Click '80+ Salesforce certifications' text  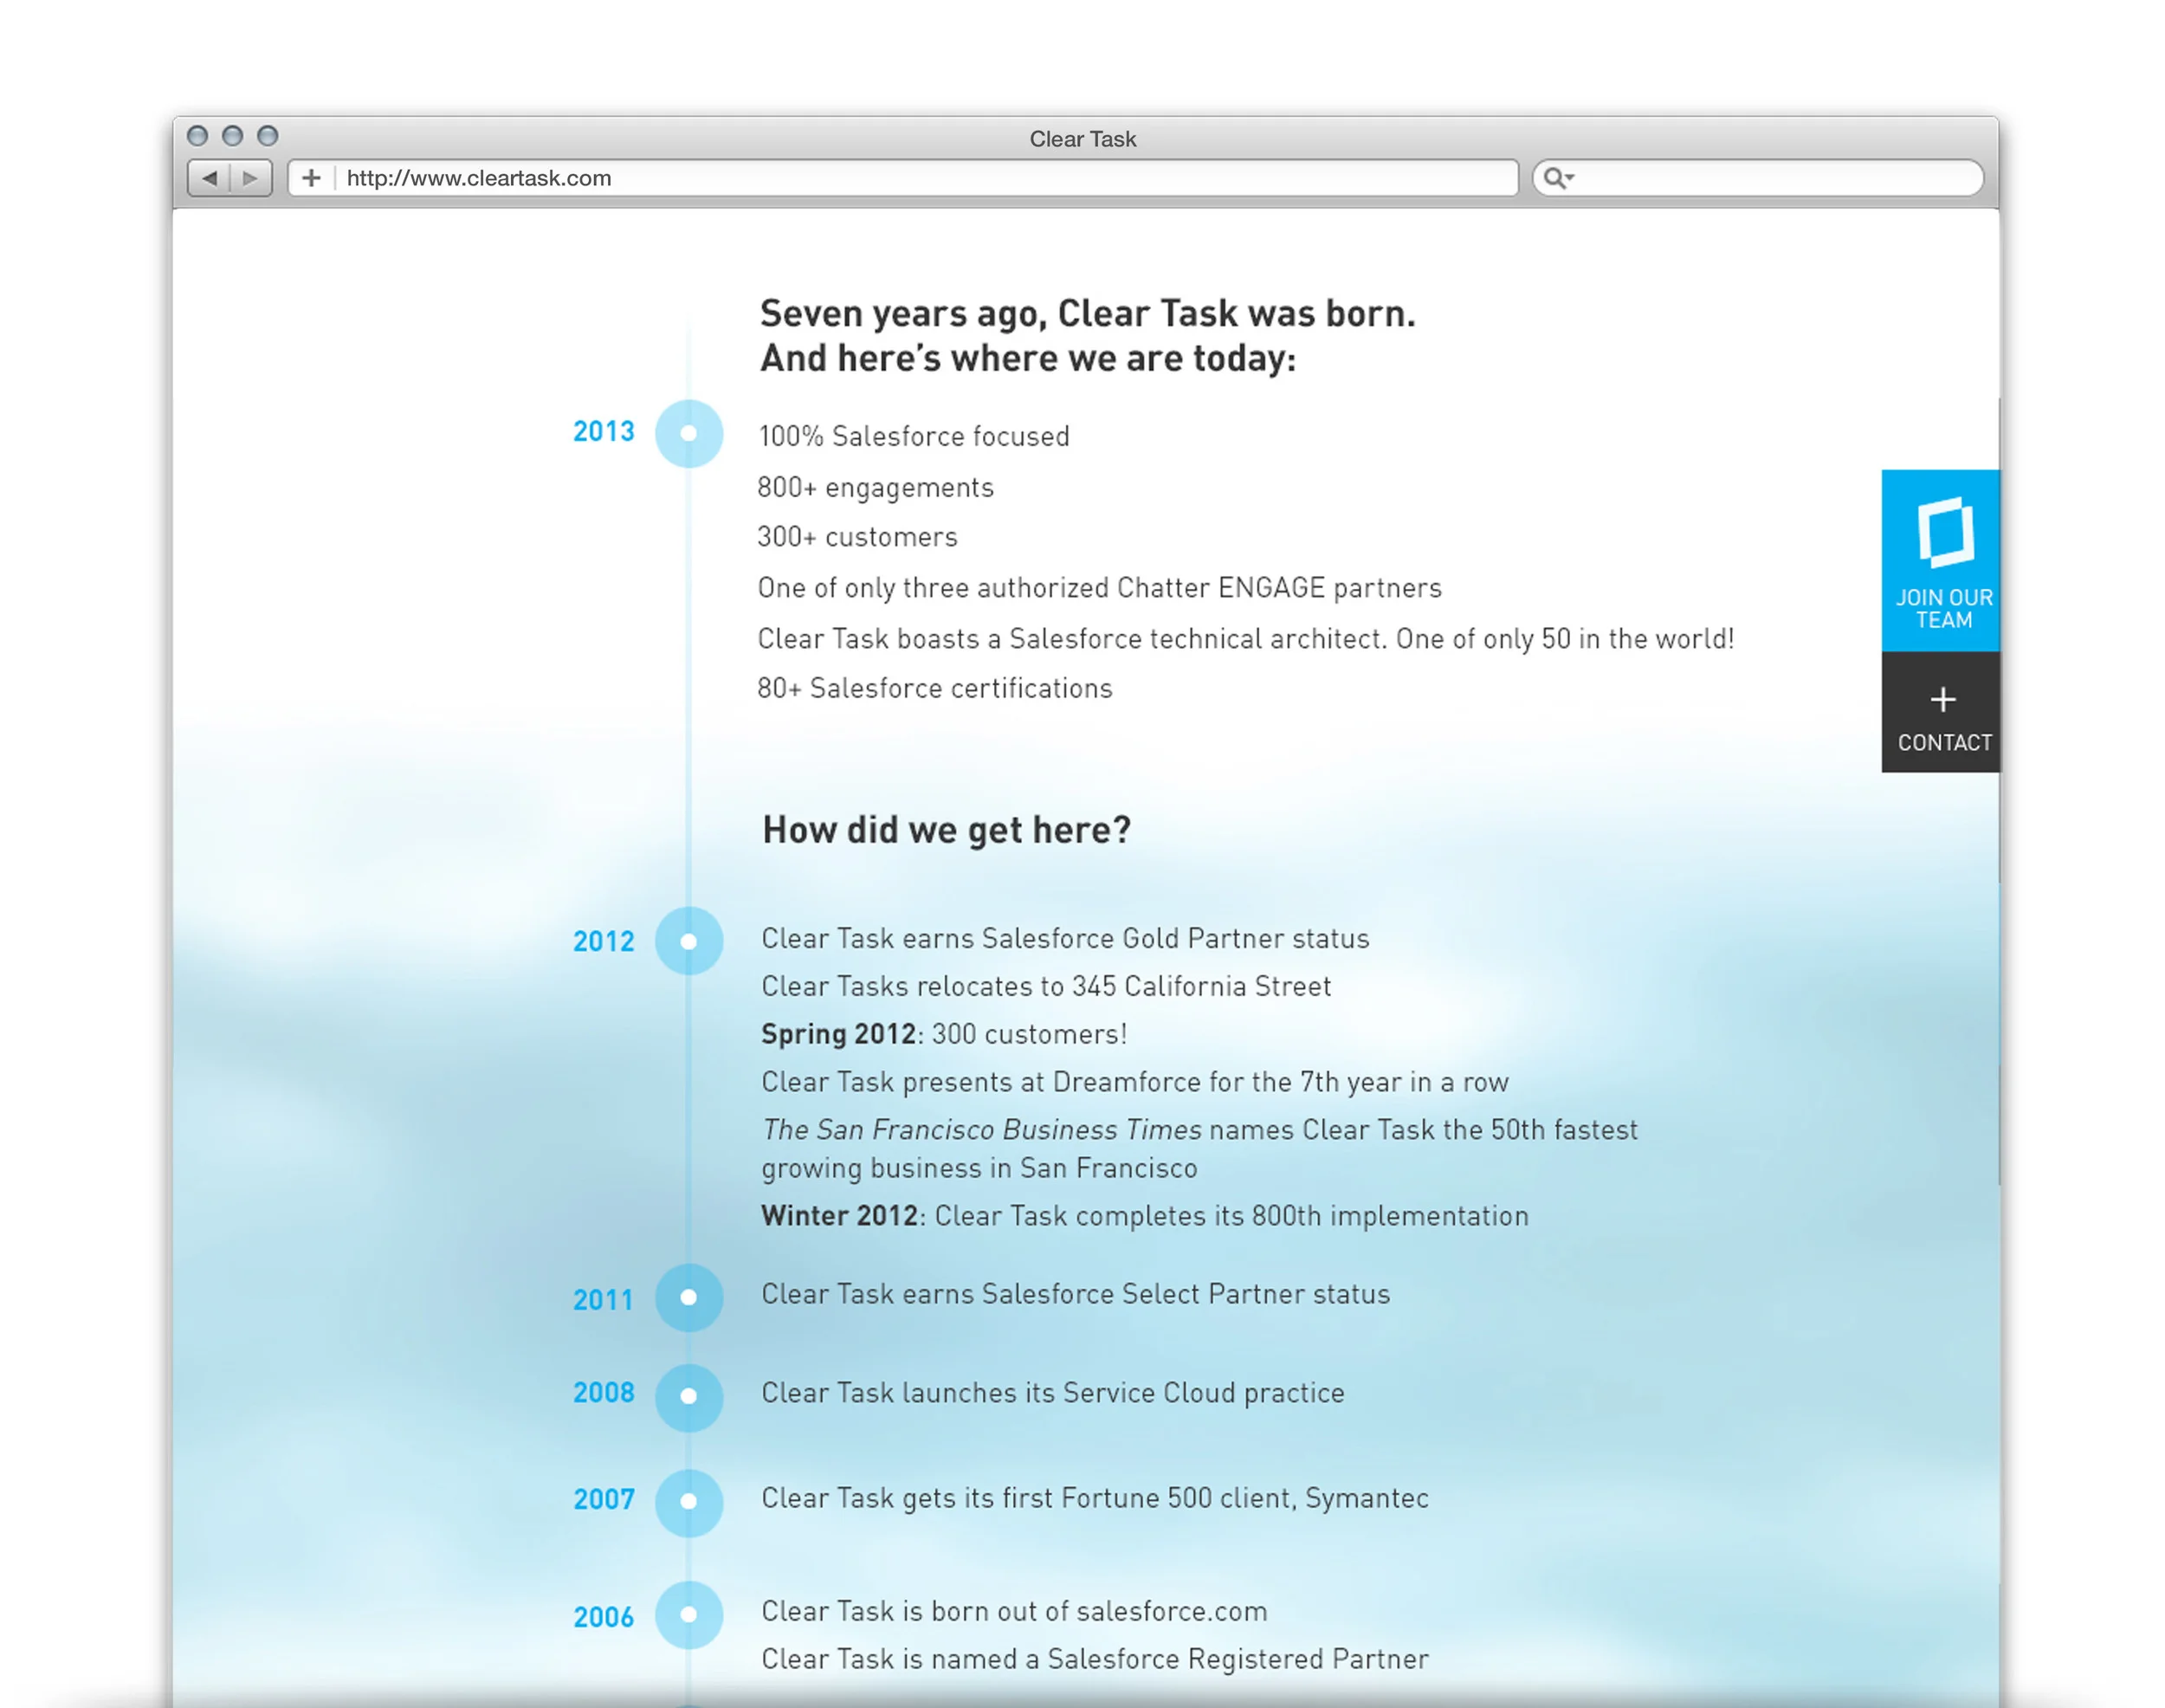[935, 688]
